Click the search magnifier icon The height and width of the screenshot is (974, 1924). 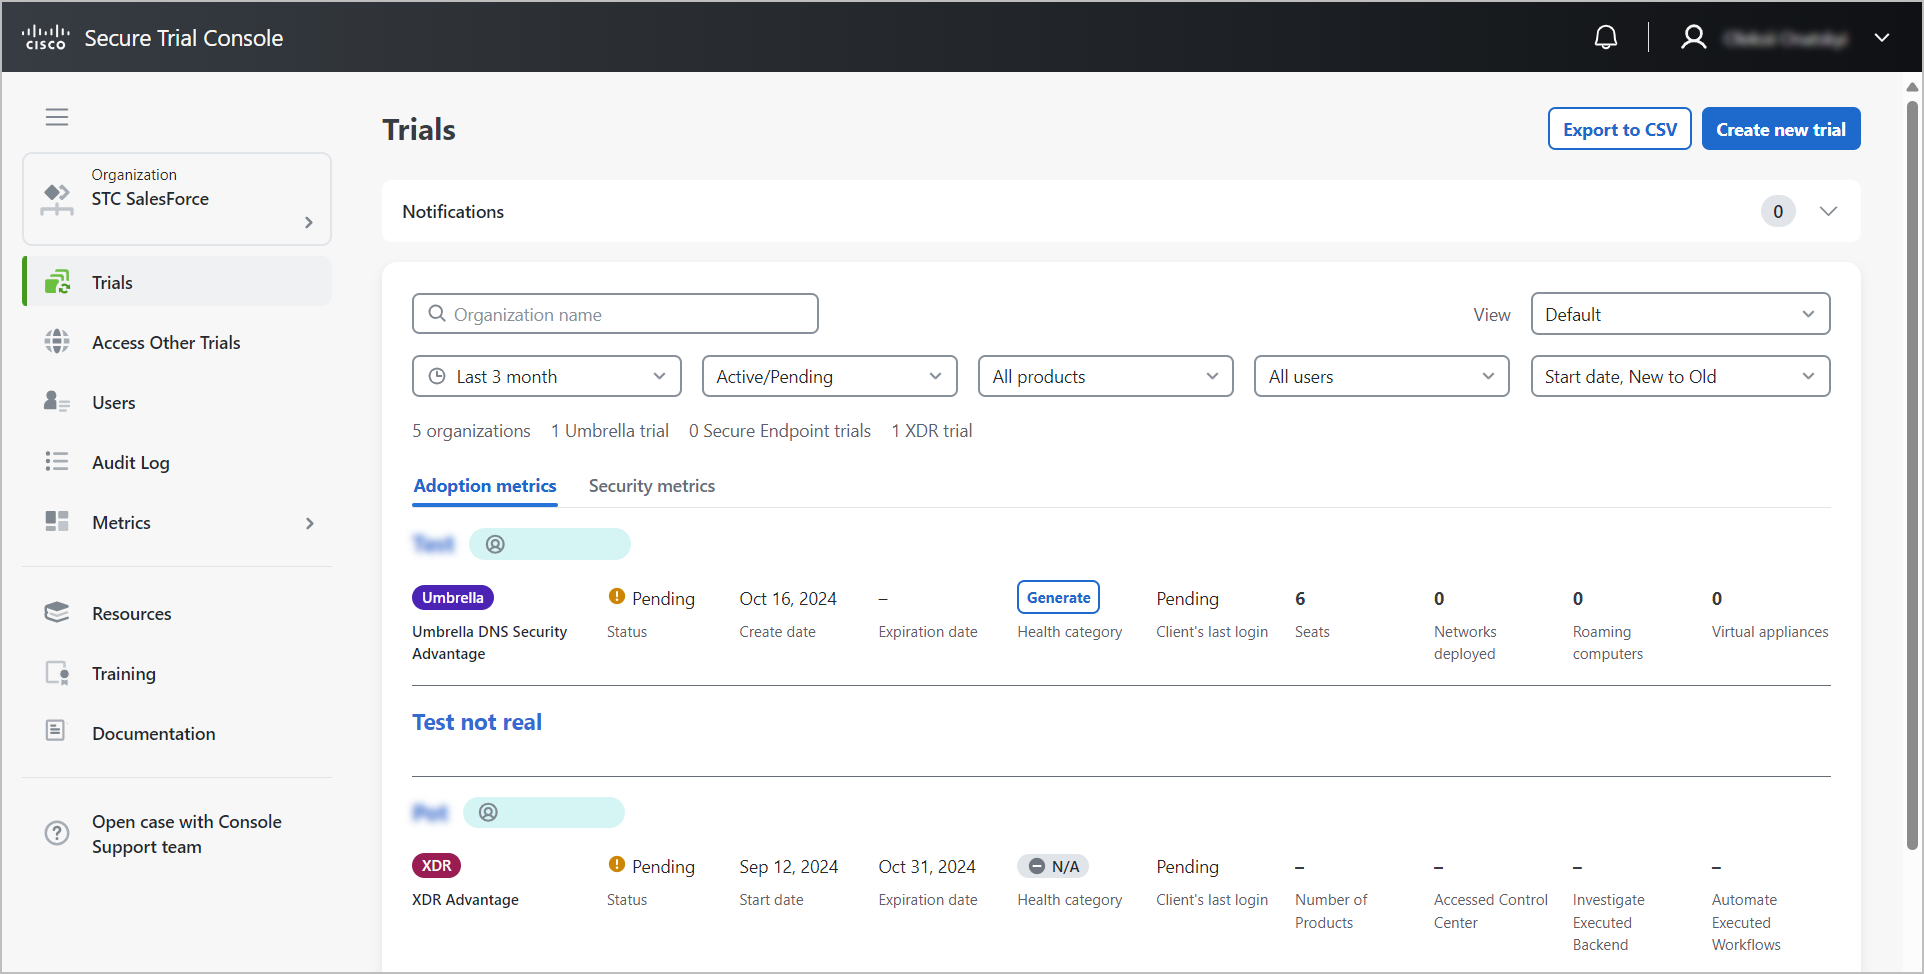(x=437, y=314)
